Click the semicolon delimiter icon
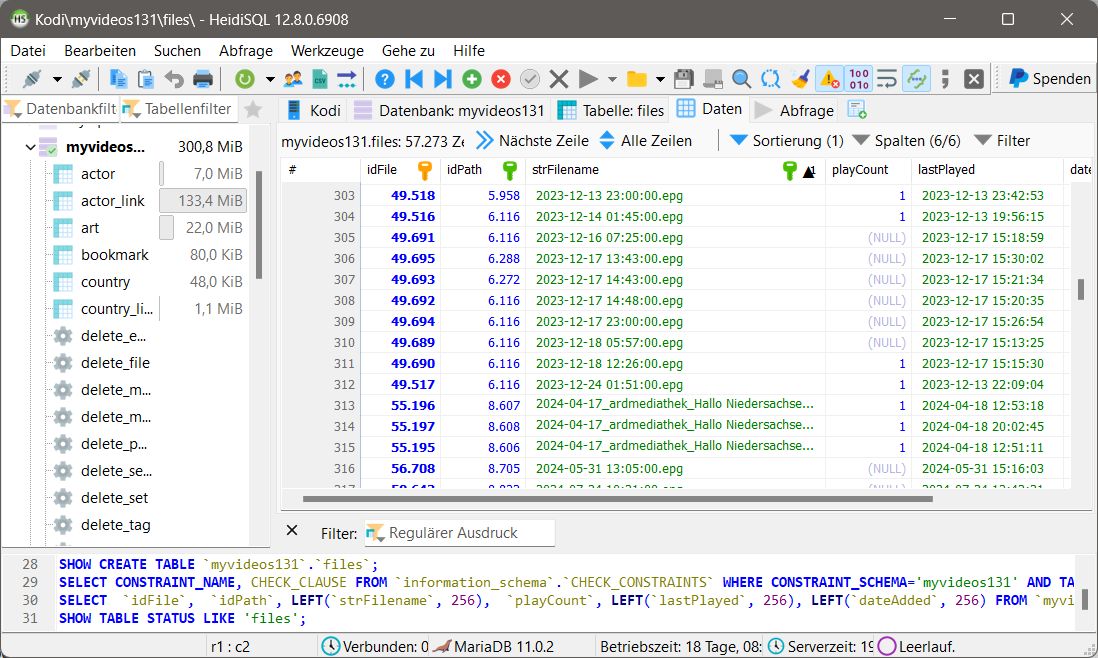The height and width of the screenshot is (658, 1098). [x=945, y=79]
